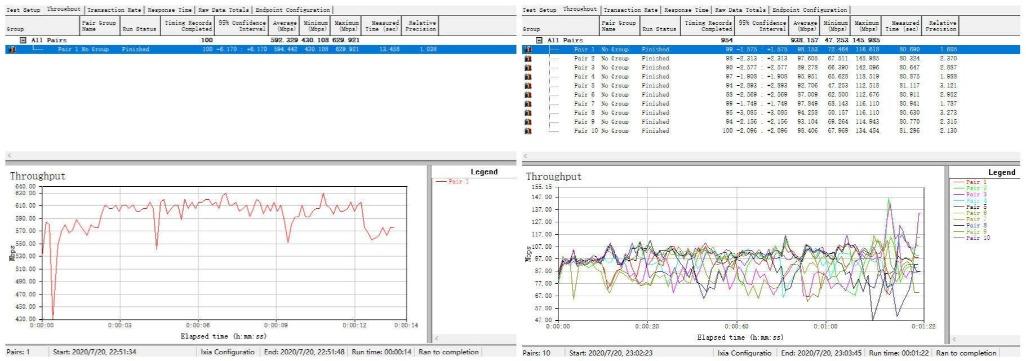The image size is (1026, 361).
Task: Select Pair 2 row icon
Action: 528,58
